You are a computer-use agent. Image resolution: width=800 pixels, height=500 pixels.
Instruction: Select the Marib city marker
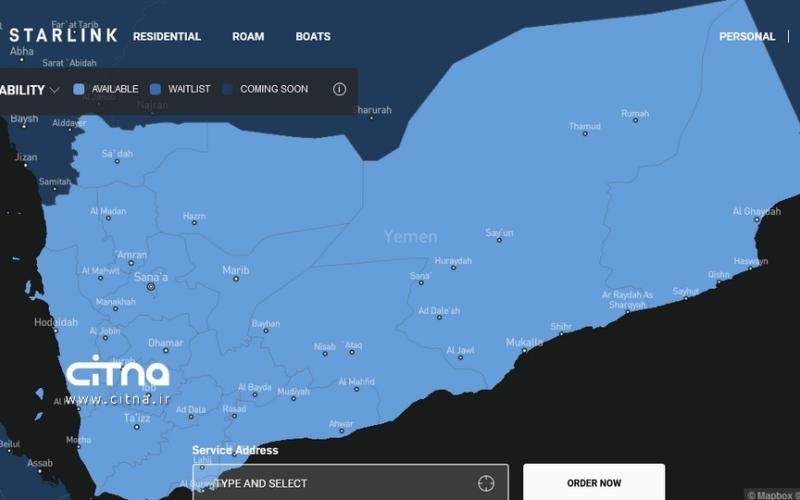point(236,279)
